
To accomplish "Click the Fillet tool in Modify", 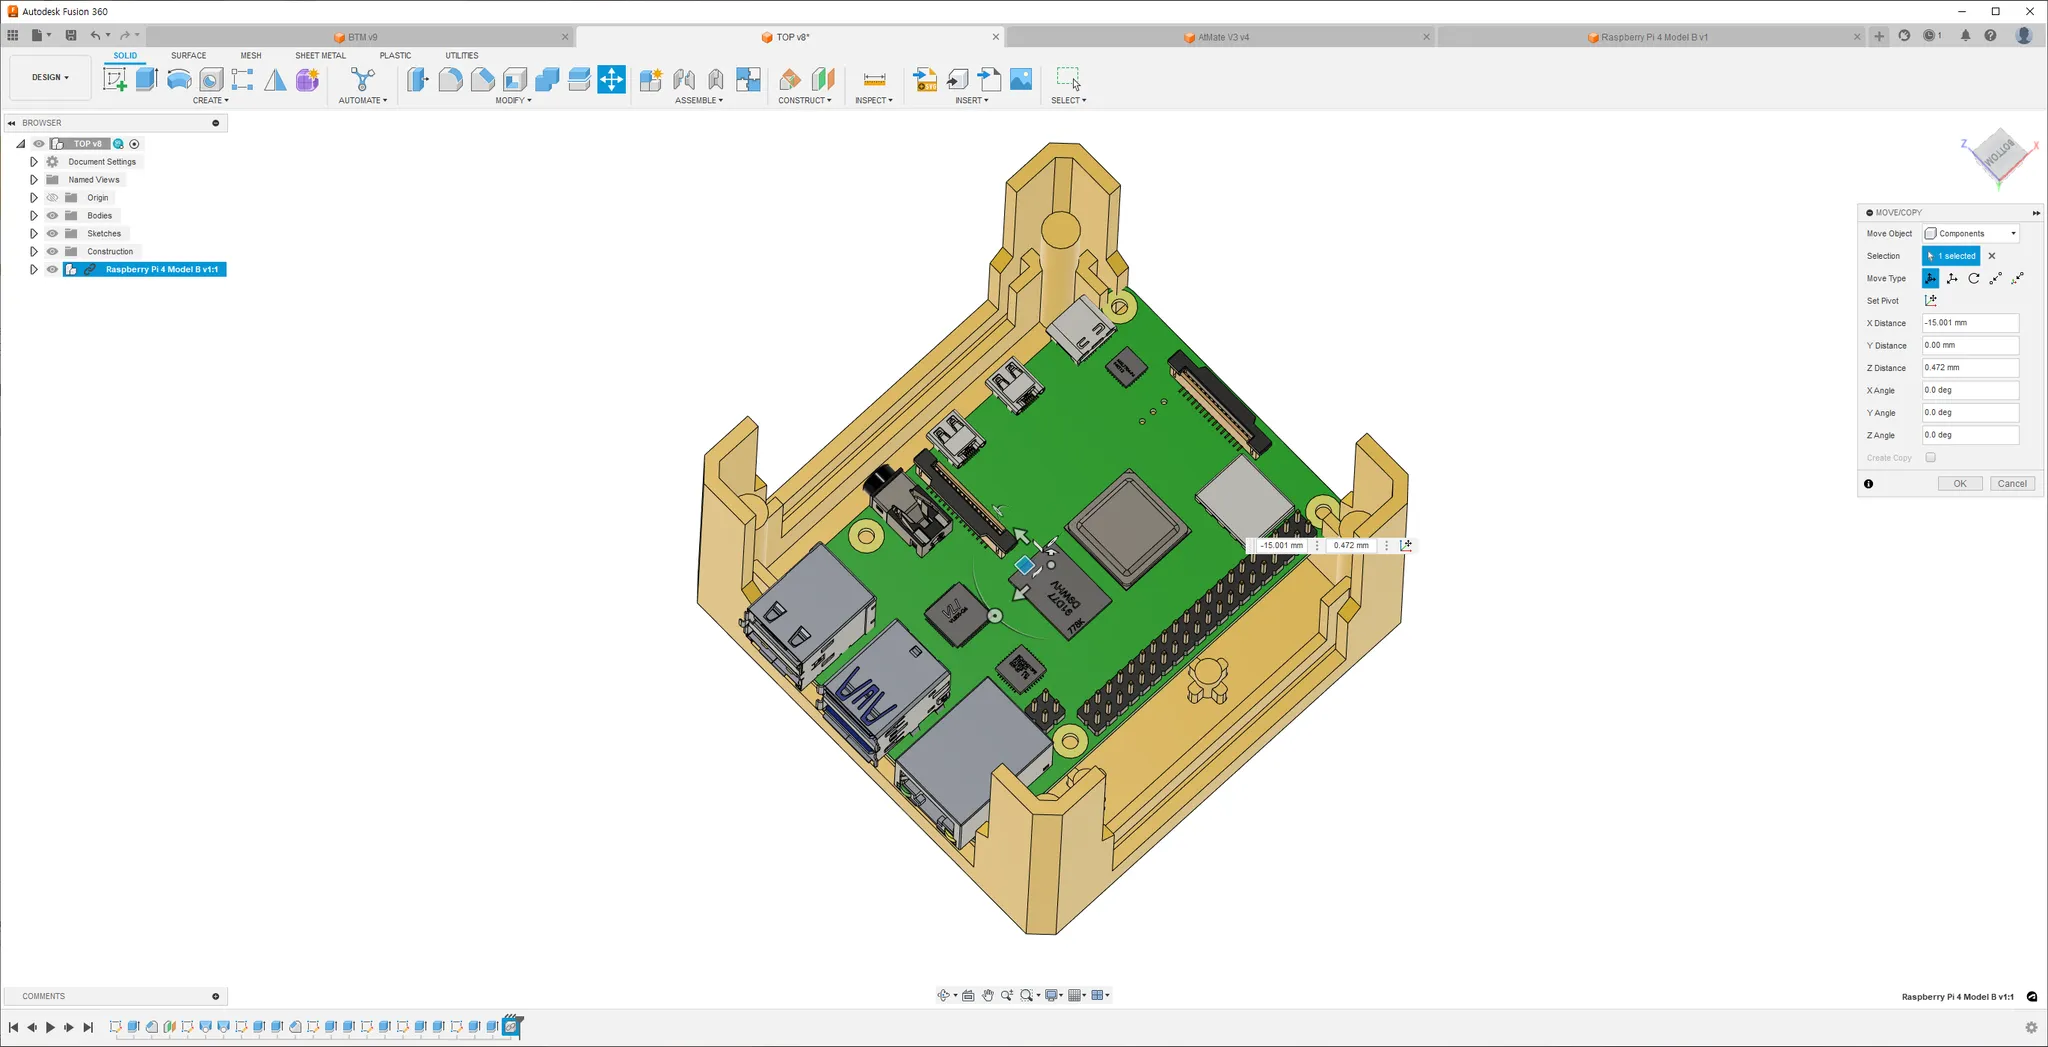I will click(x=450, y=80).
